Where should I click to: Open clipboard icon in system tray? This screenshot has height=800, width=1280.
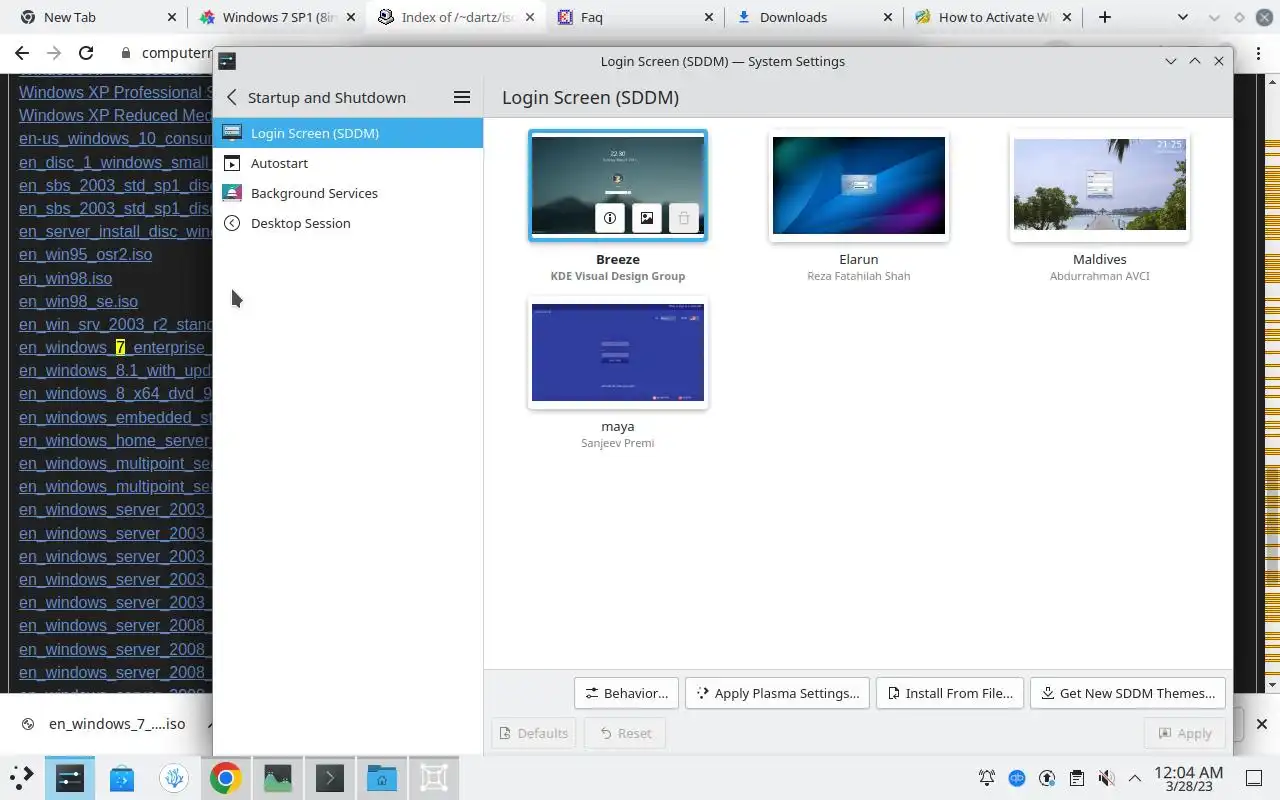[x=1076, y=777]
